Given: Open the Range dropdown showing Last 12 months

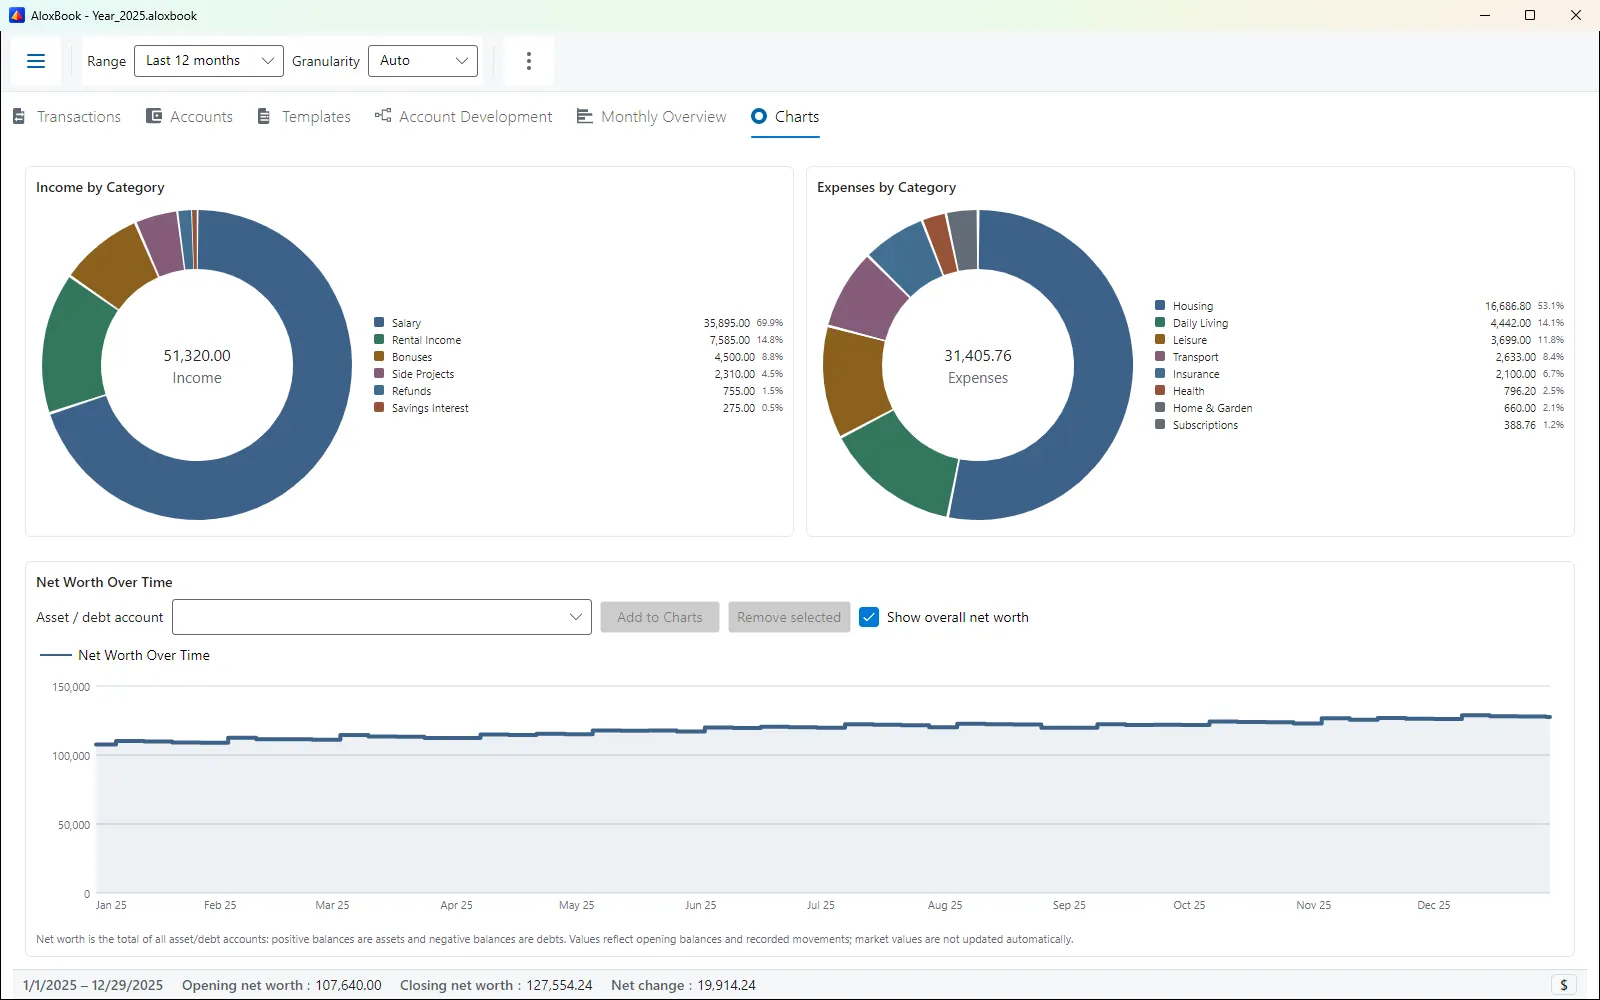Looking at the screenshot, I should click(209, 61).
